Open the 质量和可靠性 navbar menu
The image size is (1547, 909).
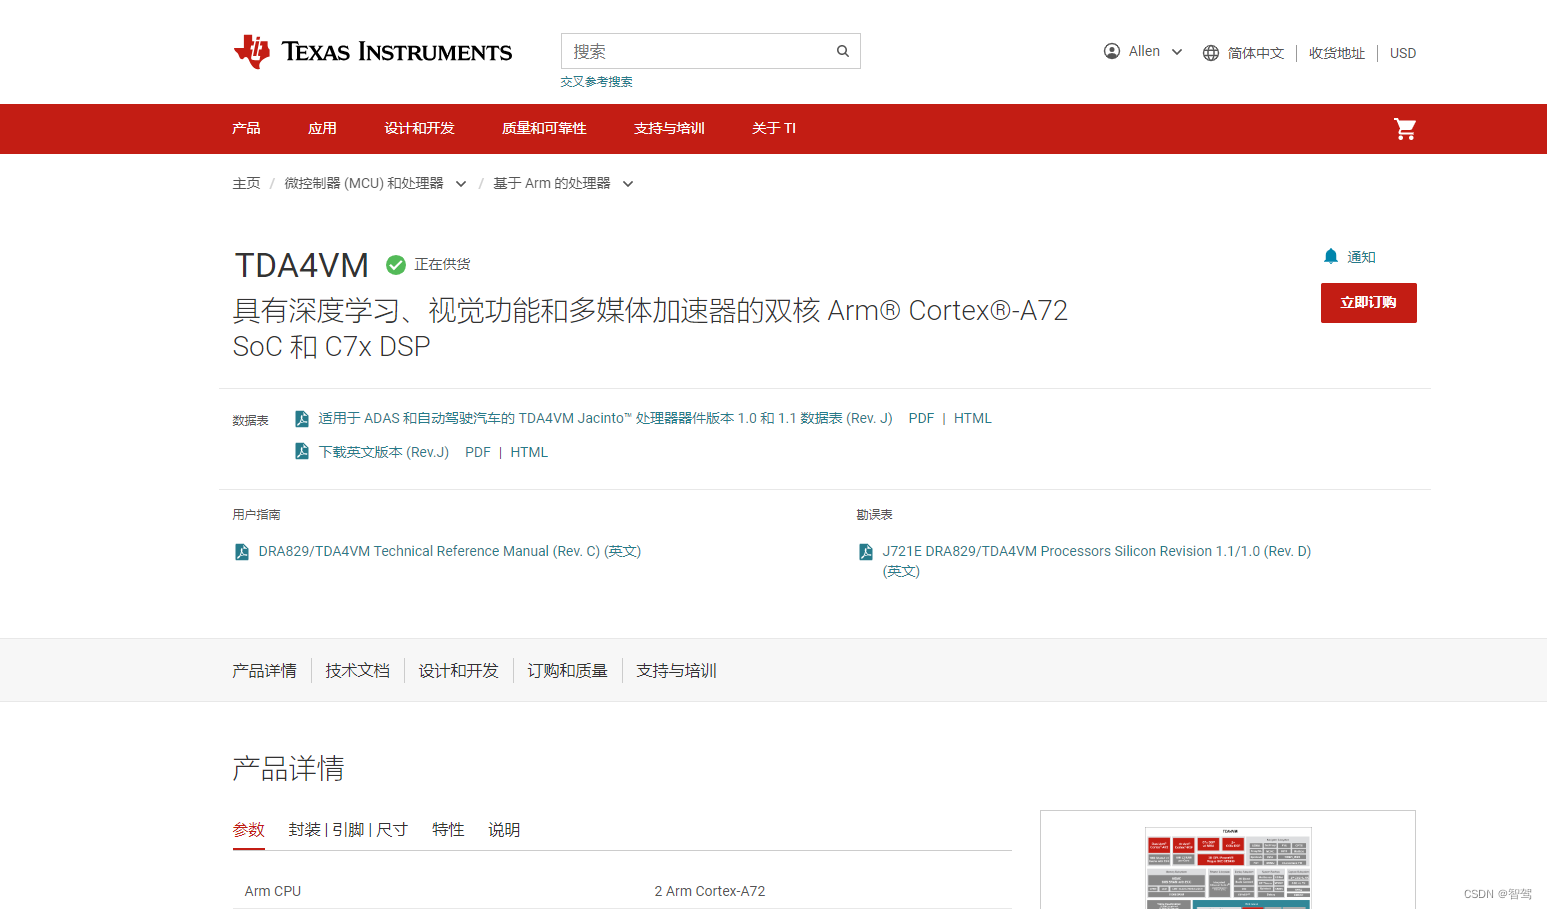544,128
